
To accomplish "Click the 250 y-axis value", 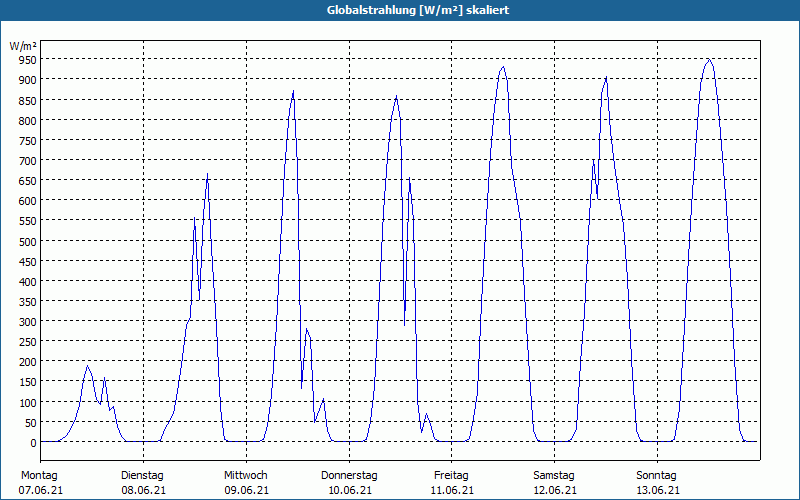I will click(27, 342).
